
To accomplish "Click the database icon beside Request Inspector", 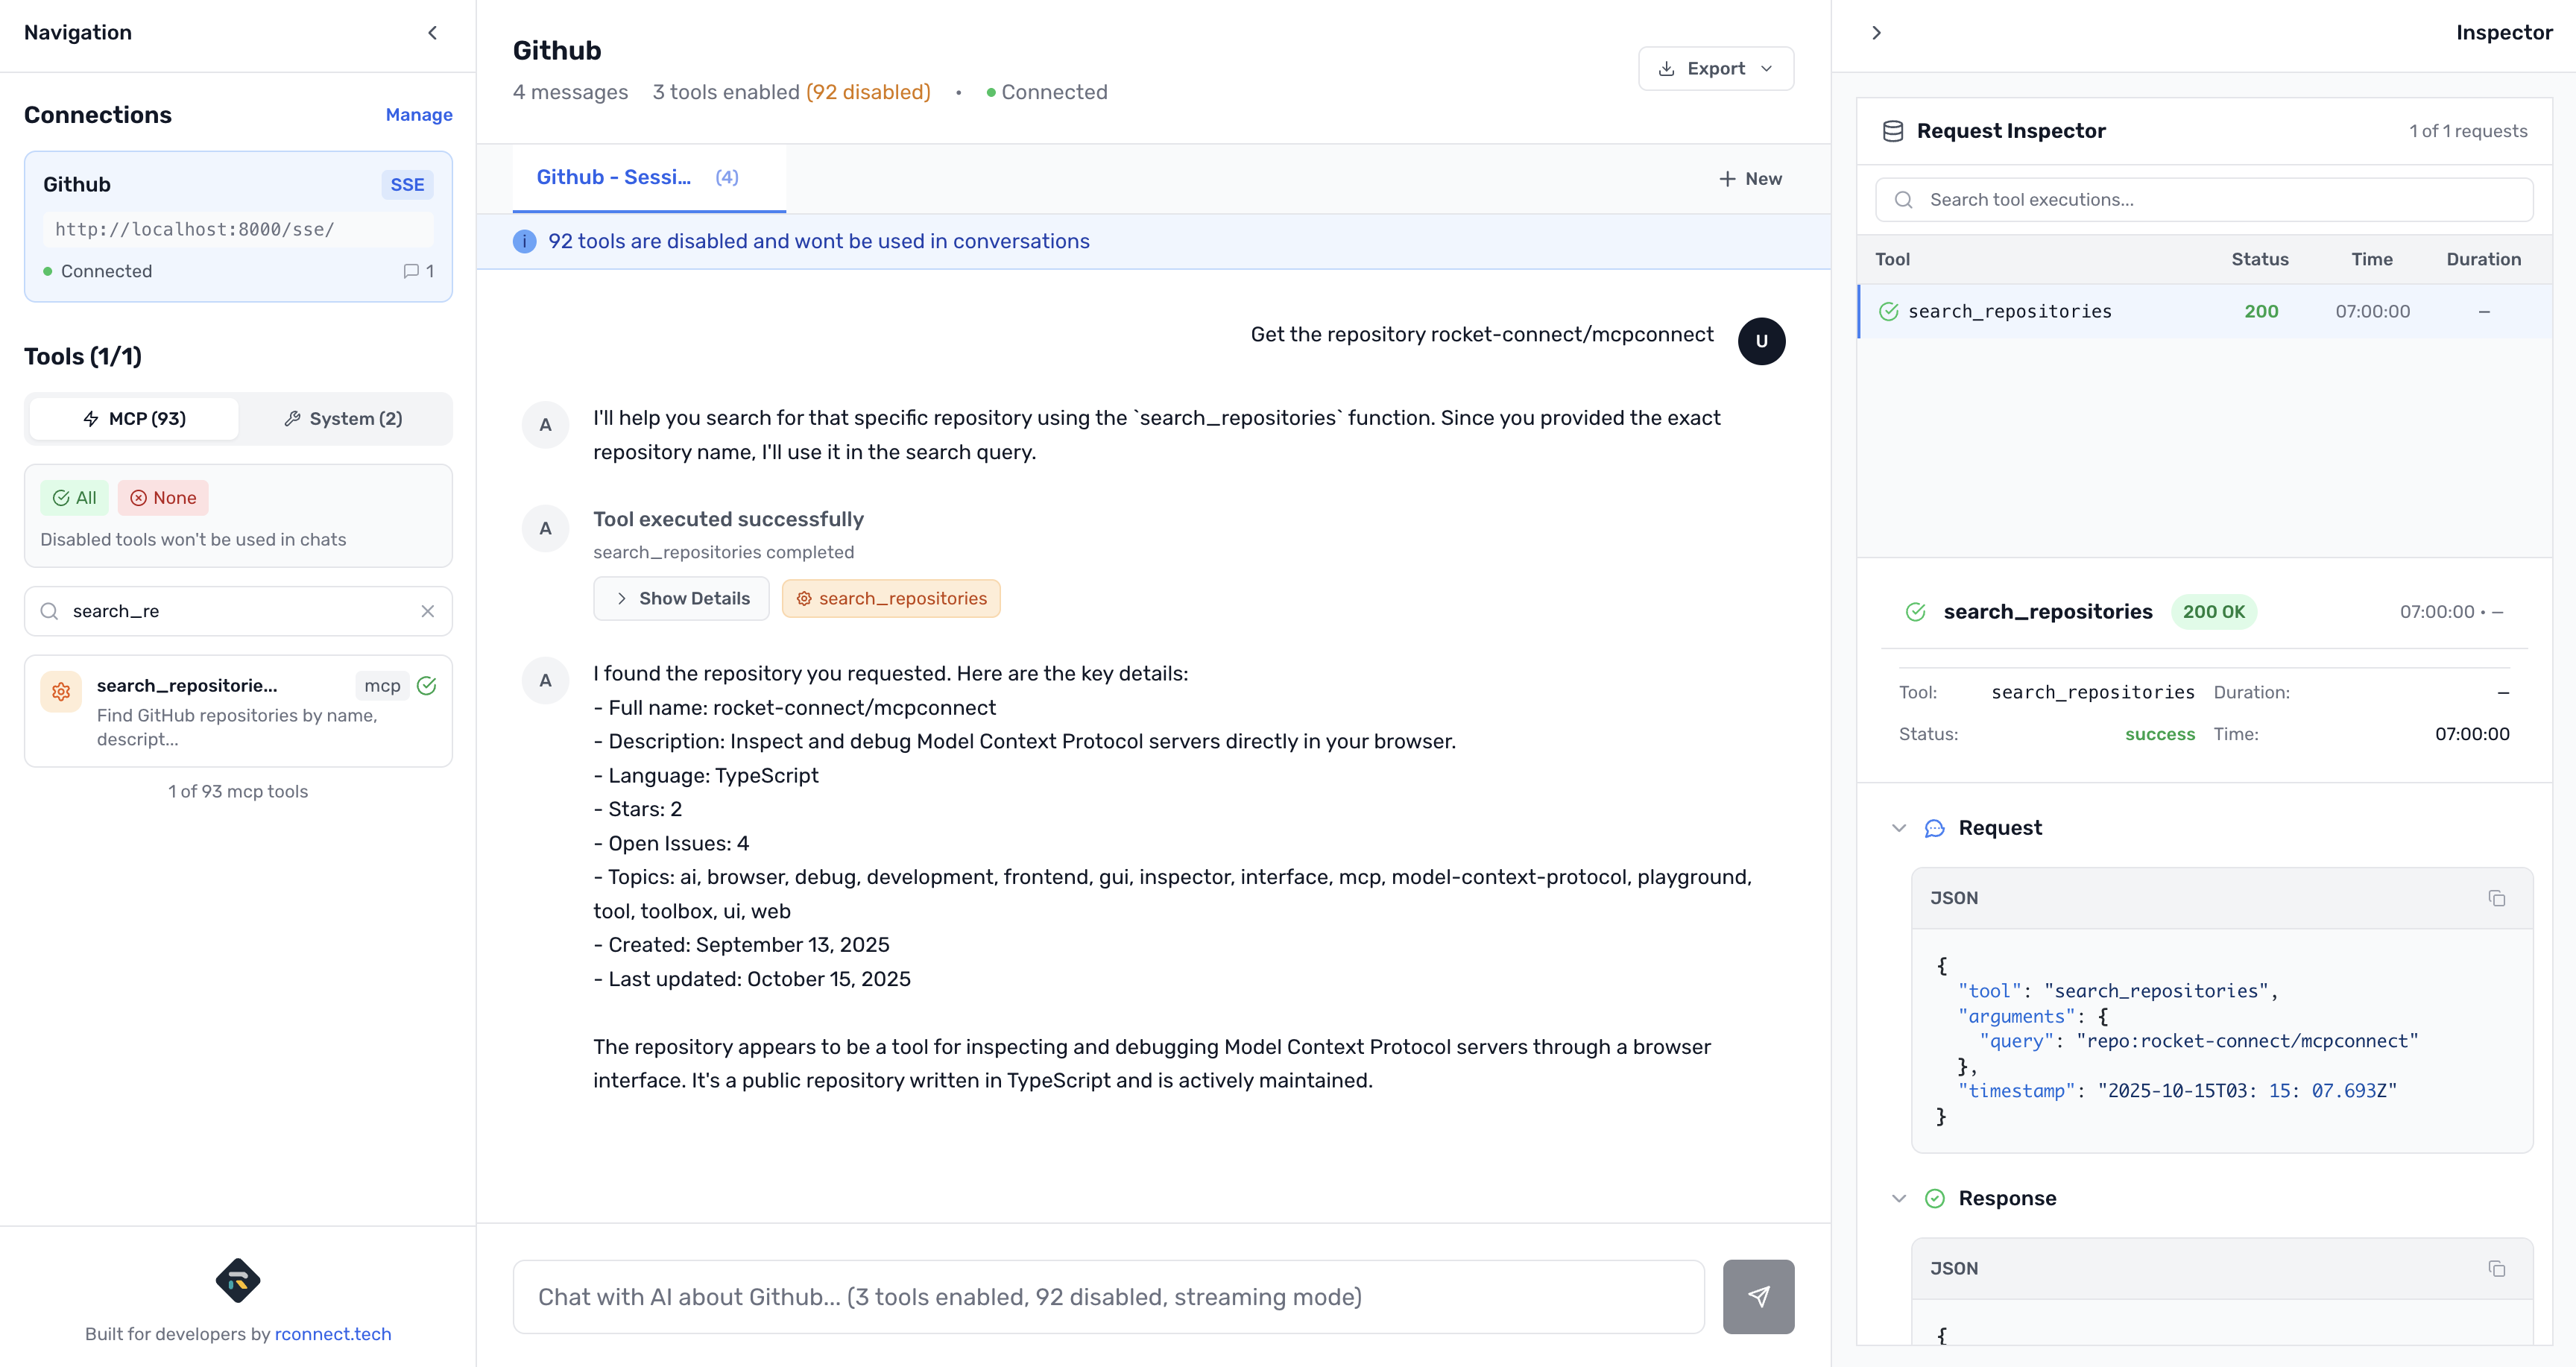I will pyautogui.click(x=1893, y=130).
